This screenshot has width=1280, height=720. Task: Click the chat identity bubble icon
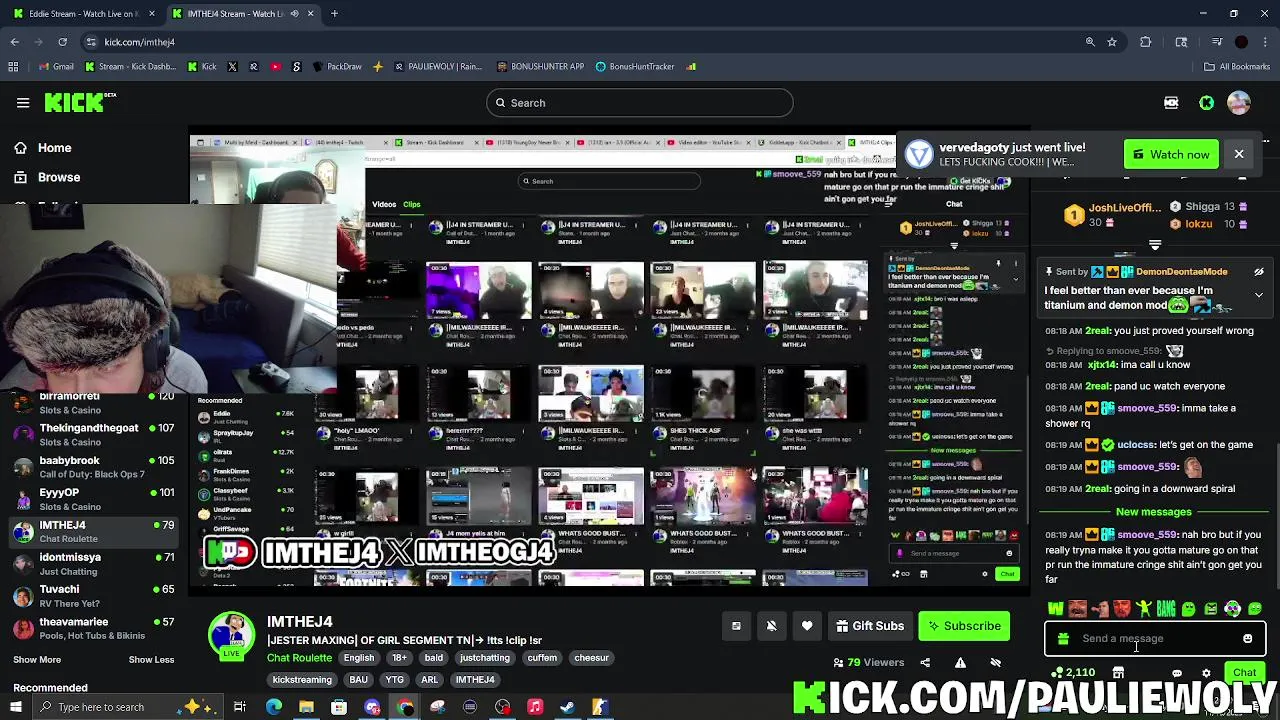1177,673
